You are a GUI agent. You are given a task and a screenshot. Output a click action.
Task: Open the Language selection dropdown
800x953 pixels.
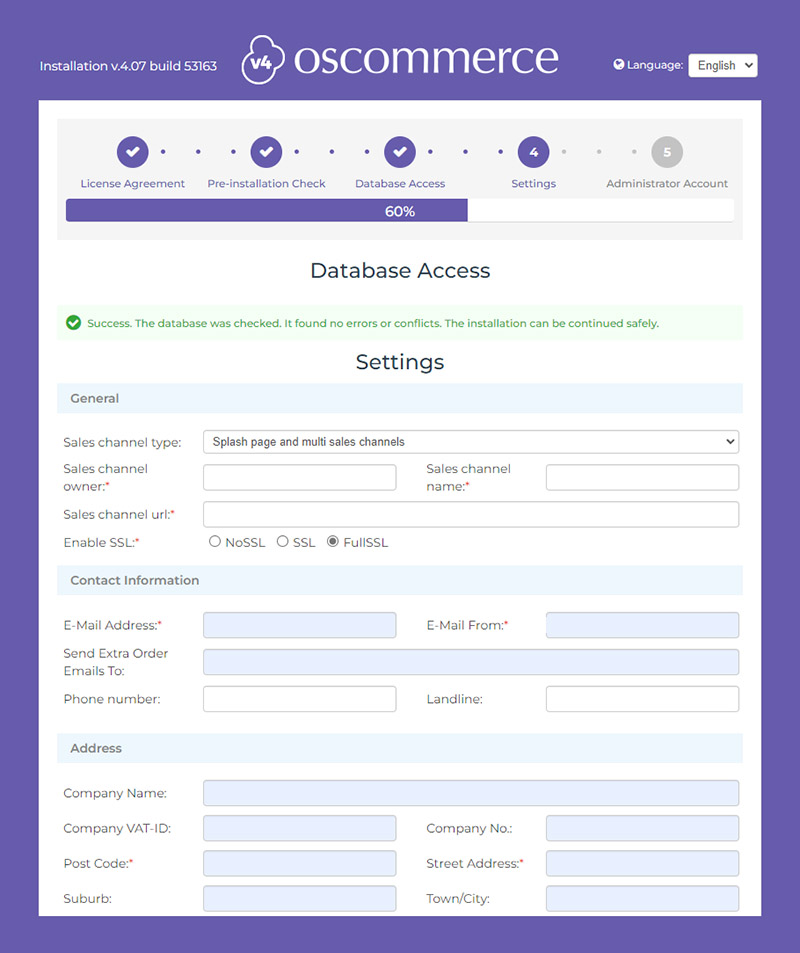723,65
